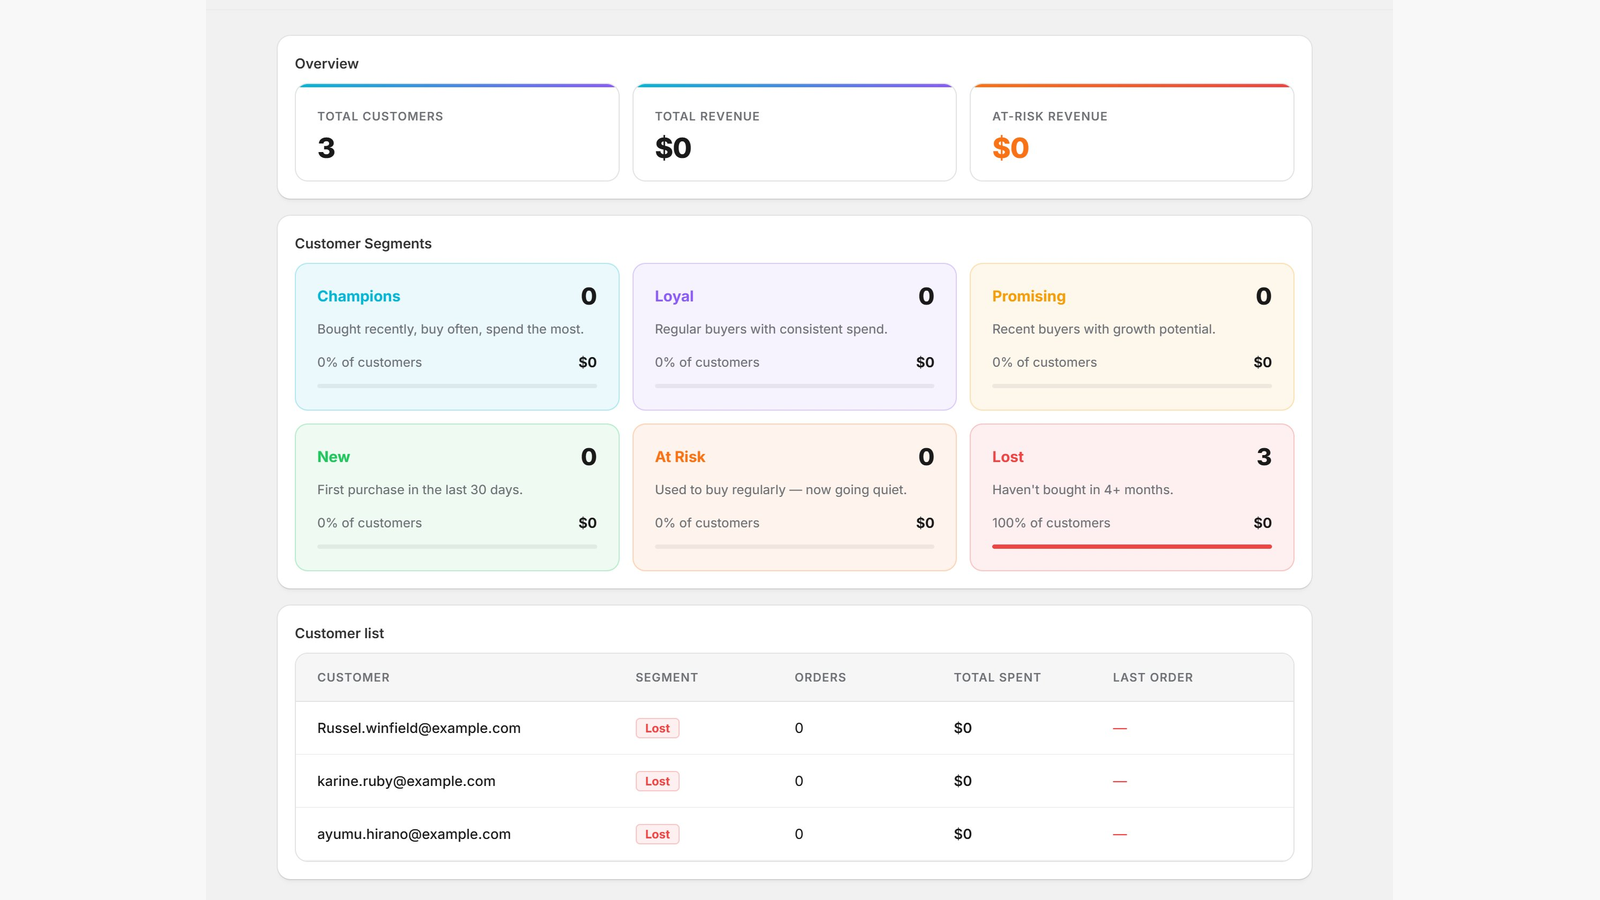Select Russel.winfield@example.com customer row
Image resolution: width=1600 pixels, height=900 pixels.
click(x=794, y=728)
